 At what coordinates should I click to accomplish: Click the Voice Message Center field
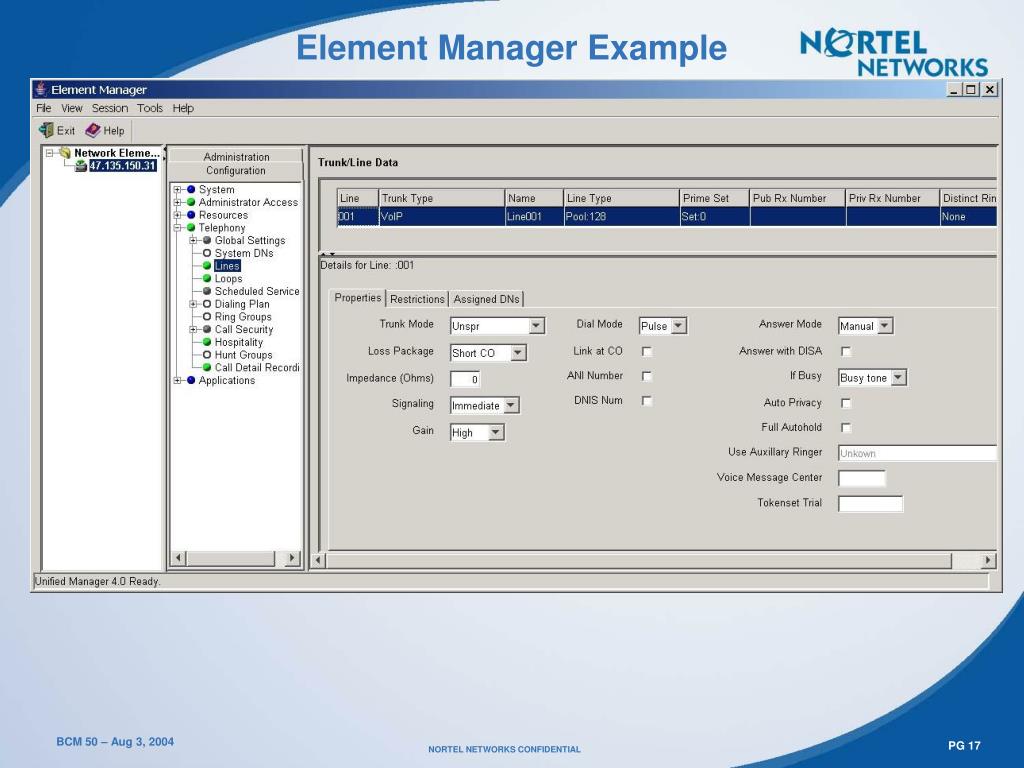[862, 478]
